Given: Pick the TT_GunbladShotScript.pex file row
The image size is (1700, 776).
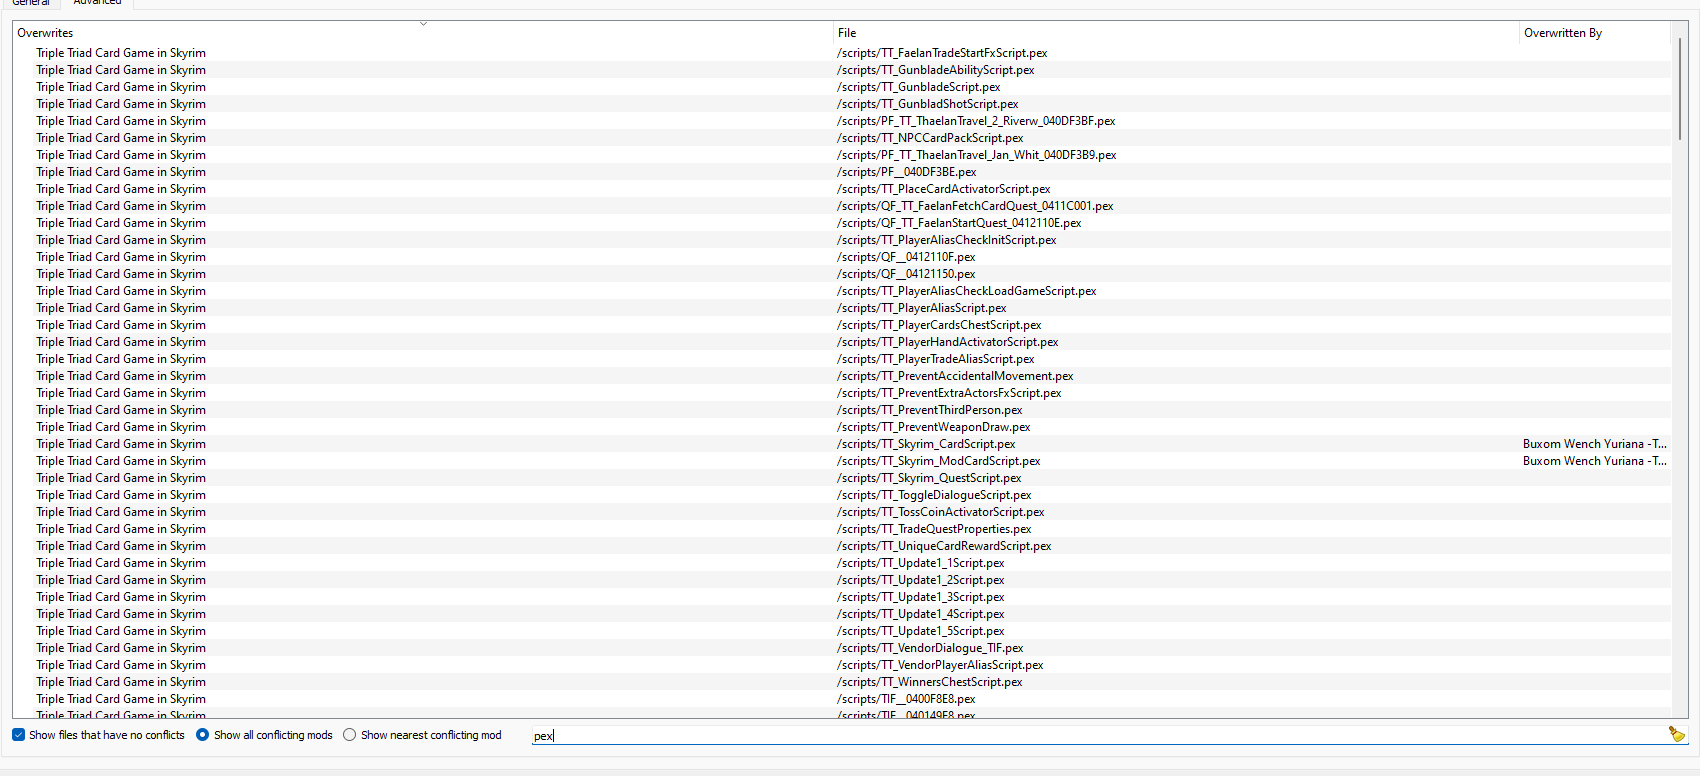Looking at the screenshot, I should coord(928,104).
